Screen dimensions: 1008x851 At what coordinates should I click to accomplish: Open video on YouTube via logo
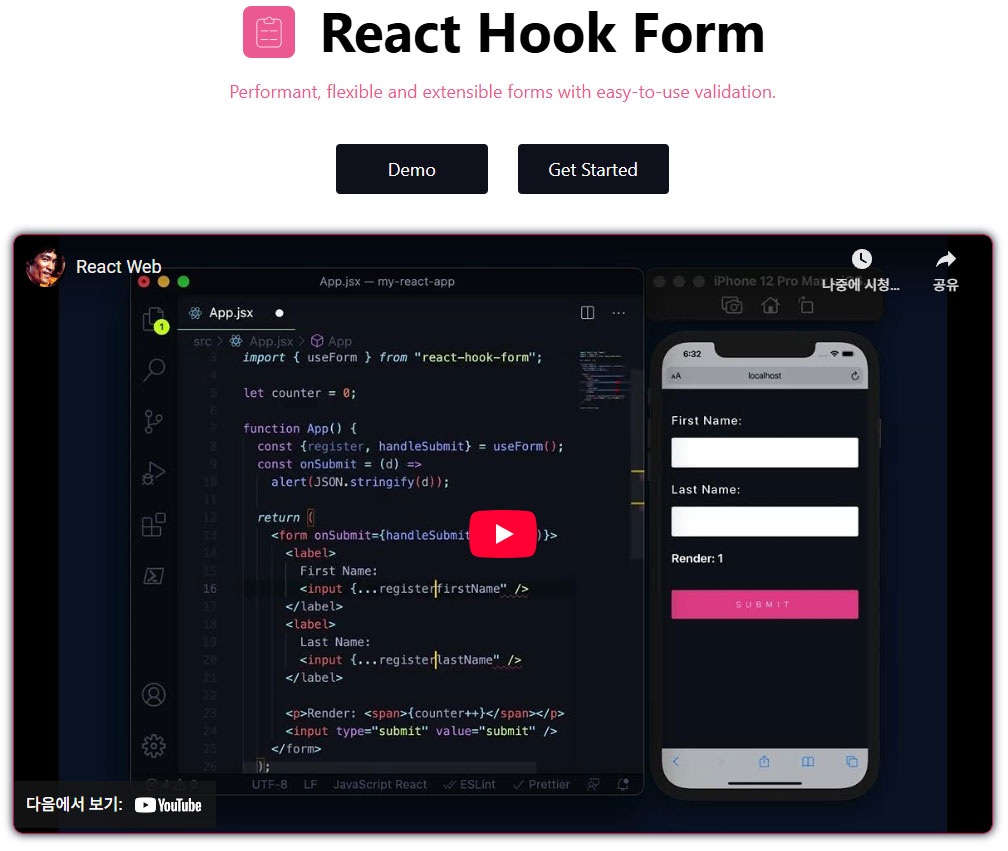(168, 805)
